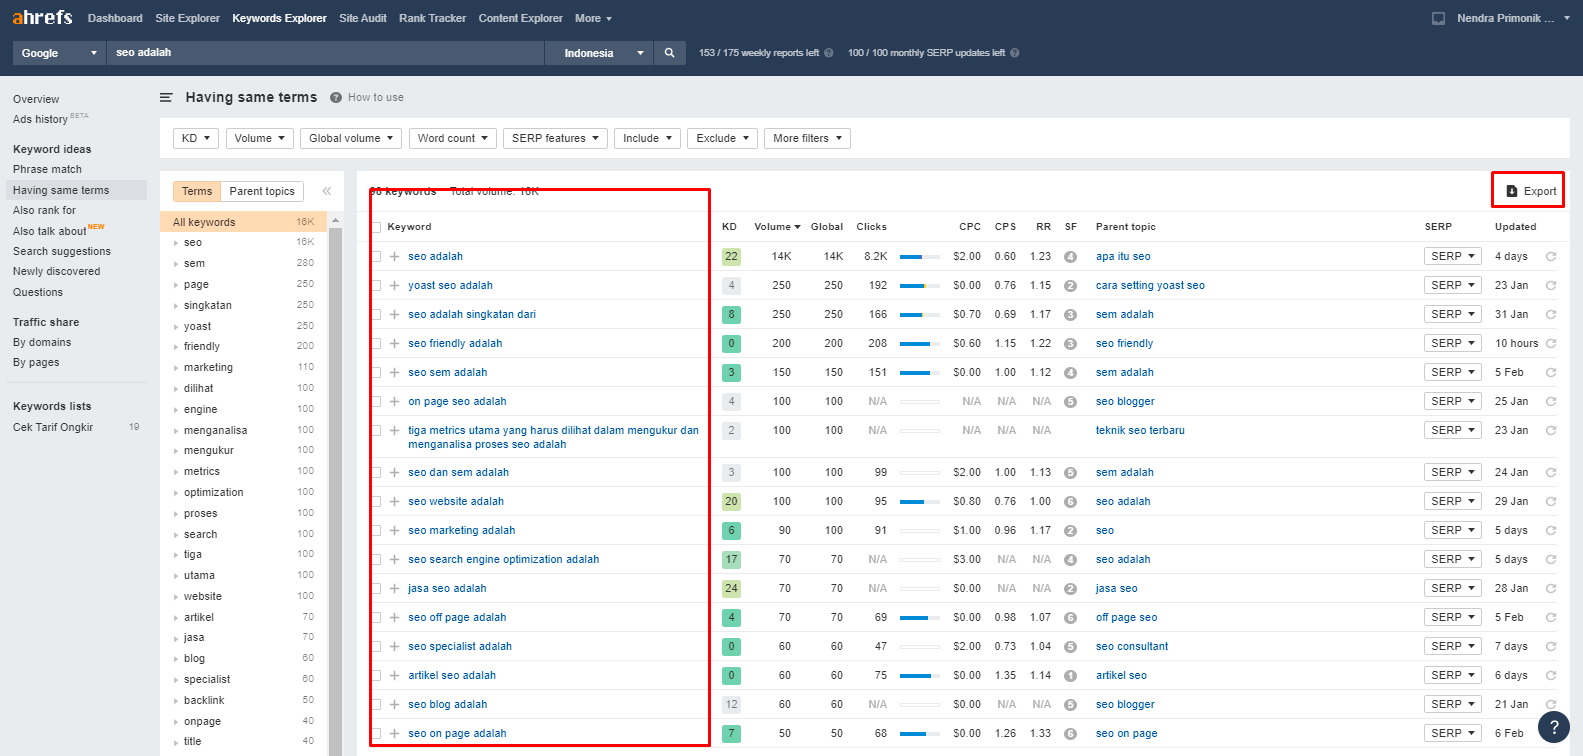Add 'seo blog adalah' to list
This screenshot has height=756, width=1583.
395,705
